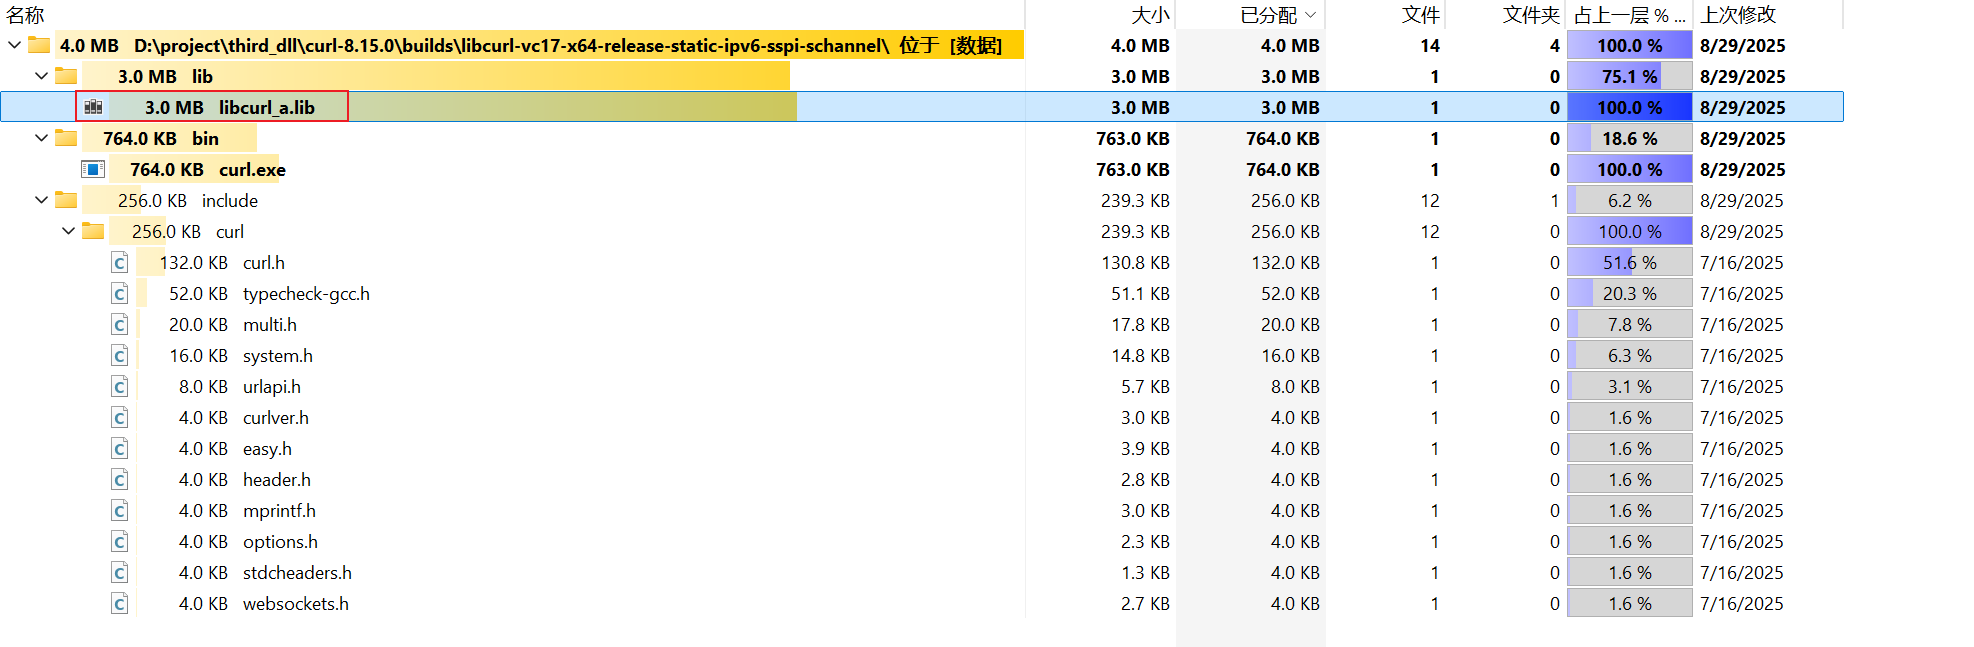
Task: Sort by the 大小 column header
Action: [1150, 15]
